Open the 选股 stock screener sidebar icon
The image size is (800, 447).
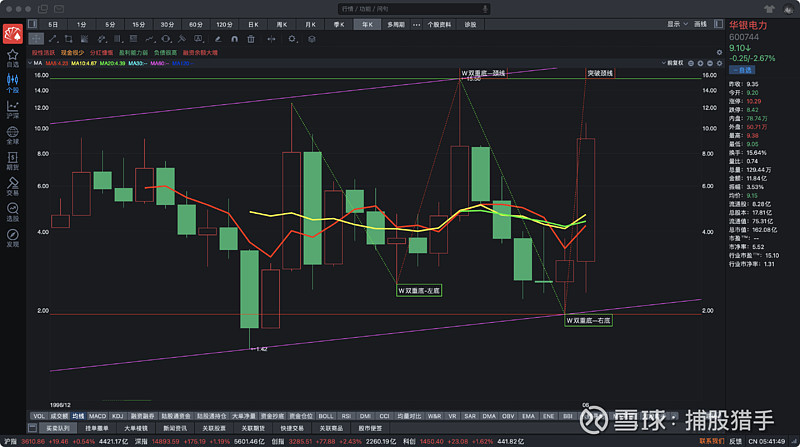pyautogui.click(x=13, y=212)
